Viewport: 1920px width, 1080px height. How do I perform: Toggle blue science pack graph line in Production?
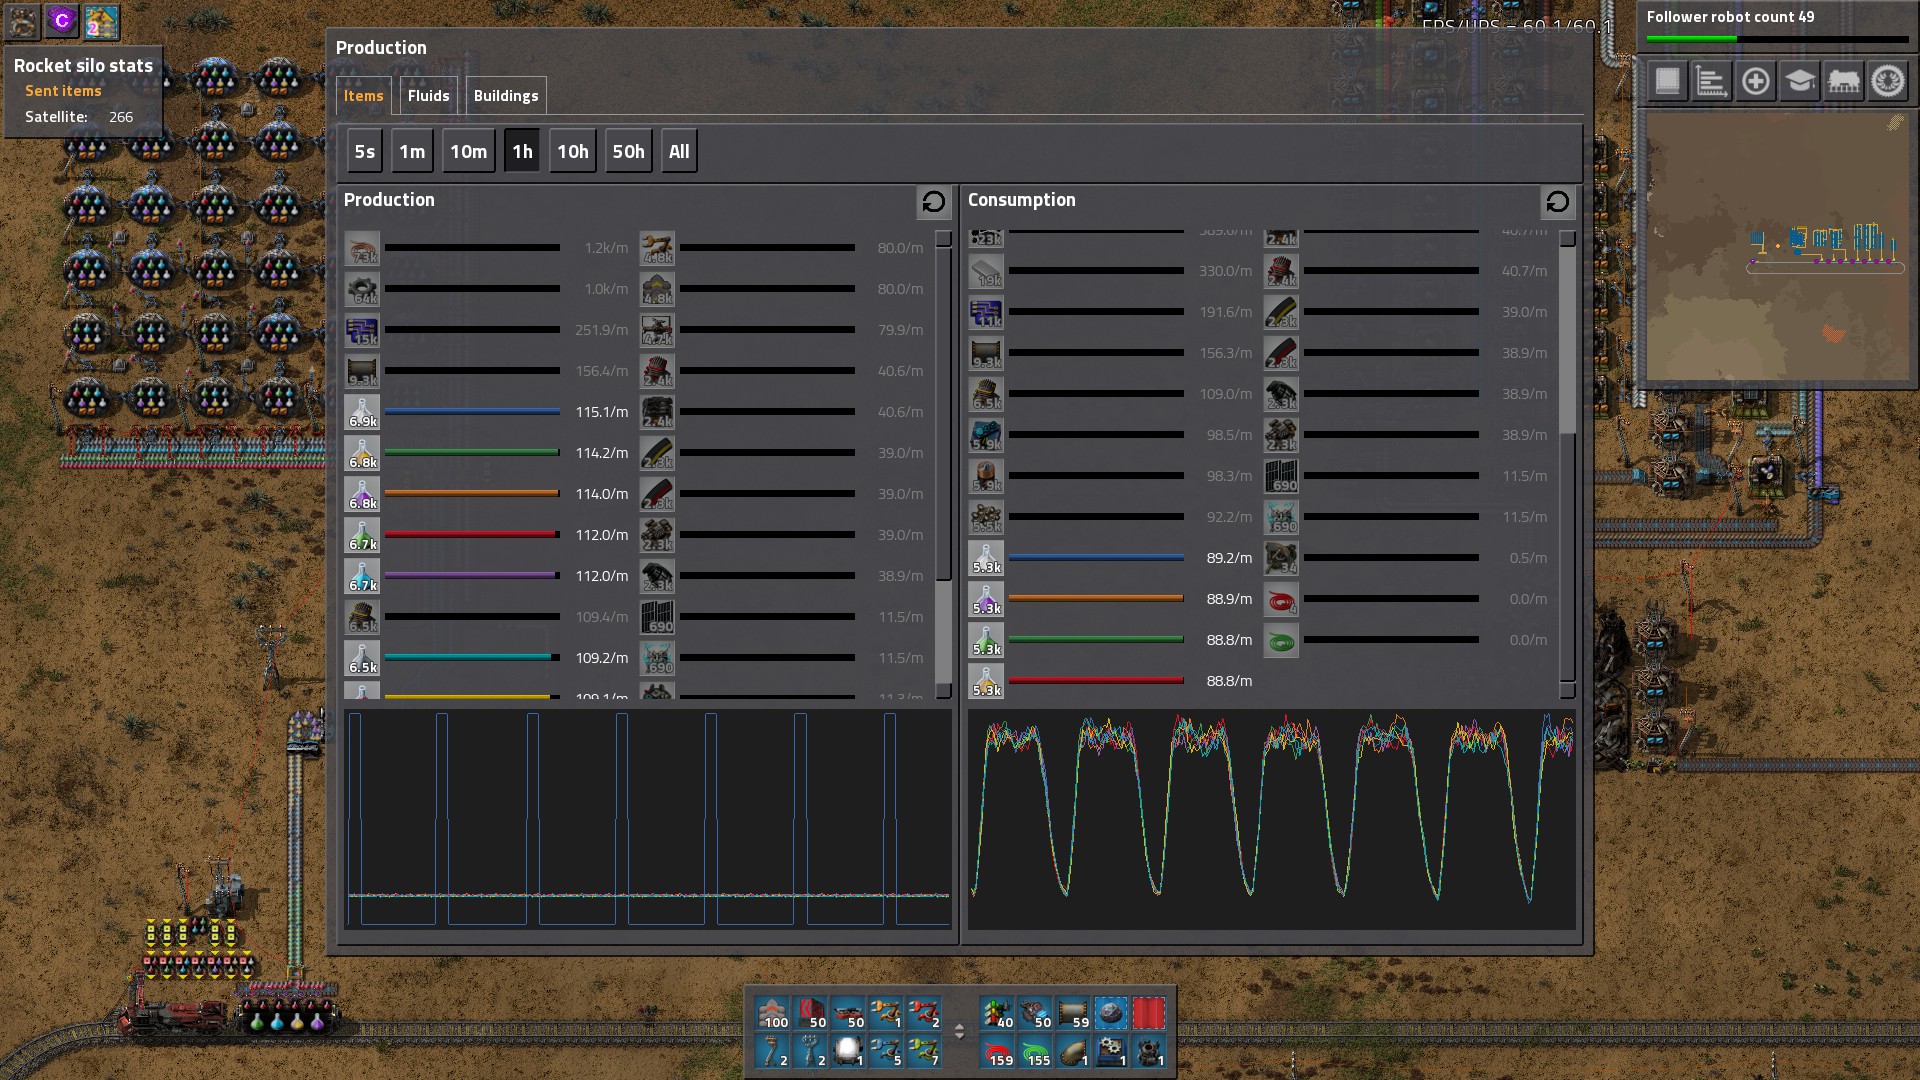pyautogui.click(x=471, y=412)
